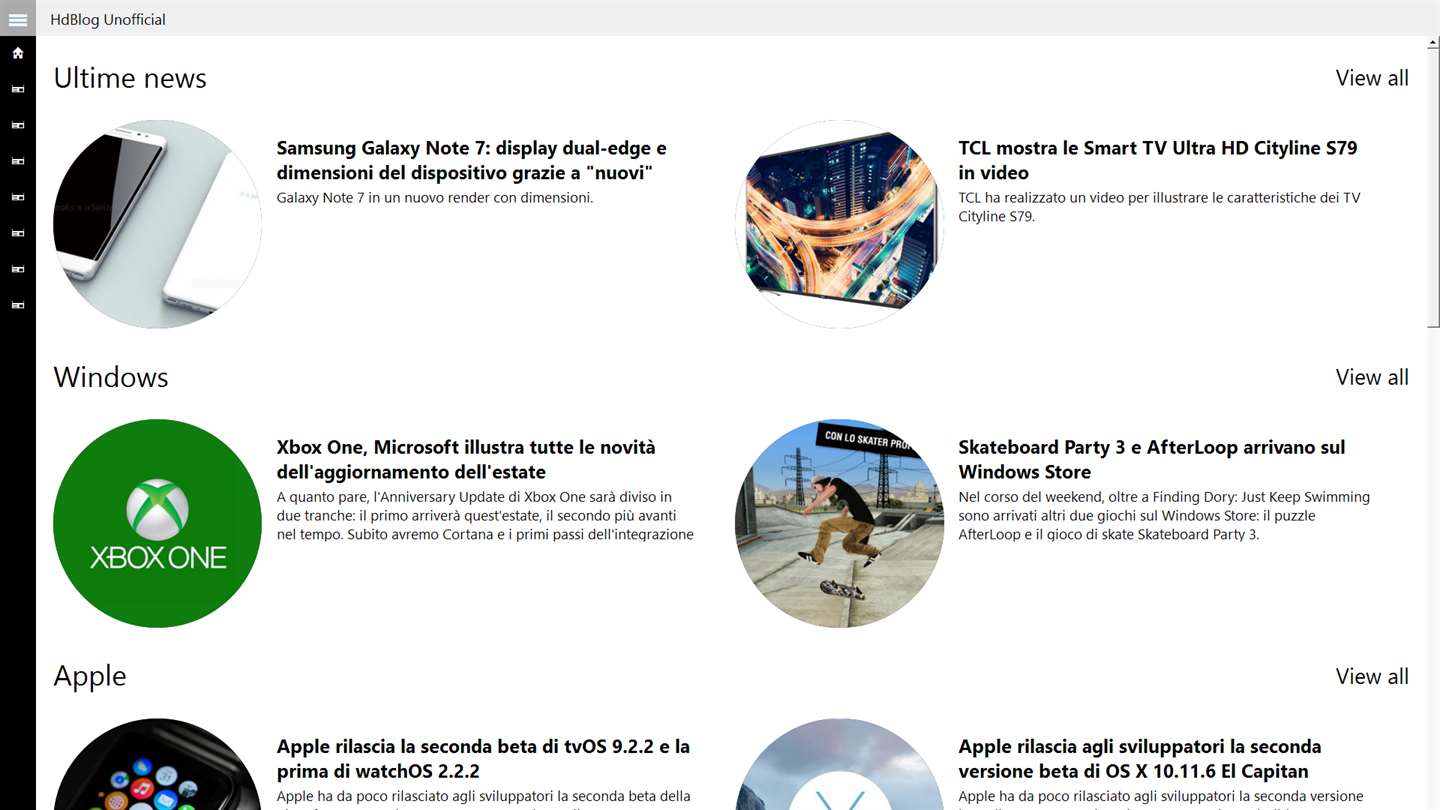Click the scrollbar up arrow
1440x810 pixels.
[x=1433, y=44]
